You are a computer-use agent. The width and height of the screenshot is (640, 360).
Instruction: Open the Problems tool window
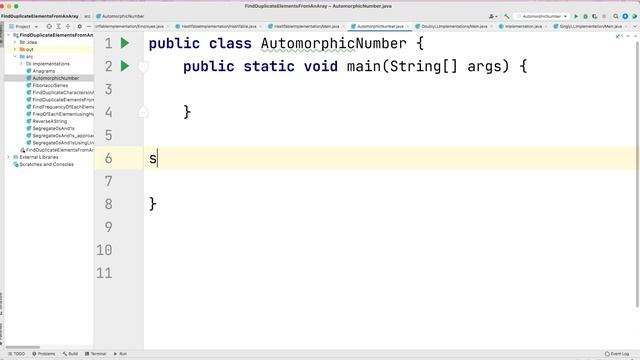tap(44, 354)
